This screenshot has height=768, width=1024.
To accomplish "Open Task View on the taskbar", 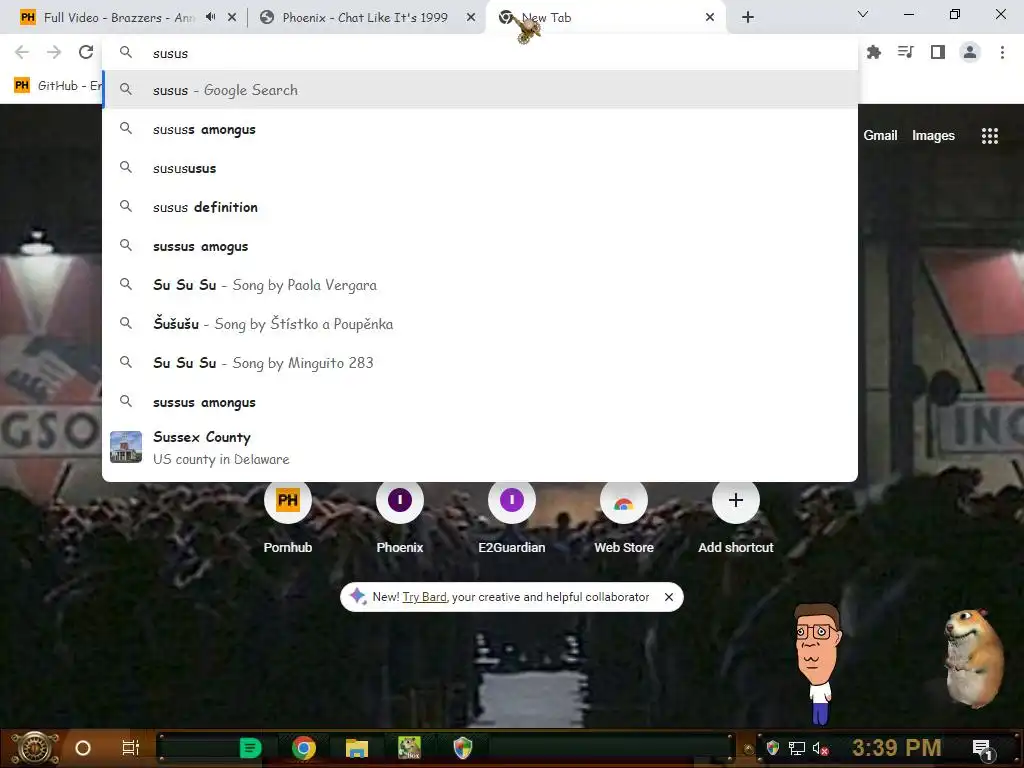I will (131, 748).
